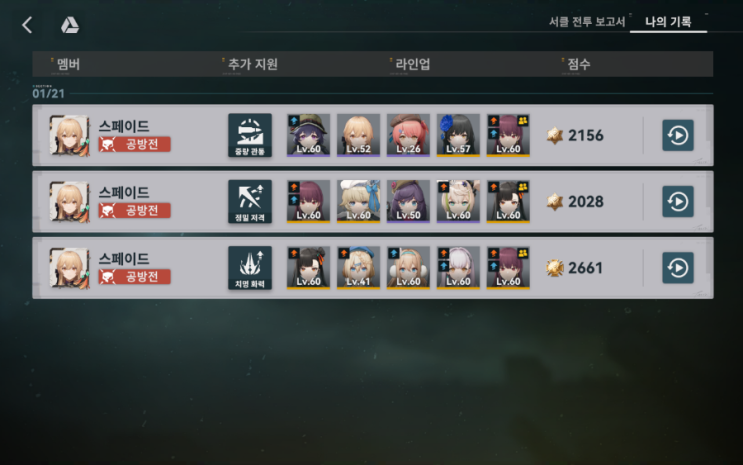Switch to 서클 전투 보고서 tab
Image resolution: width=743 pixels, height=465 pixels.
pos(587,22)
